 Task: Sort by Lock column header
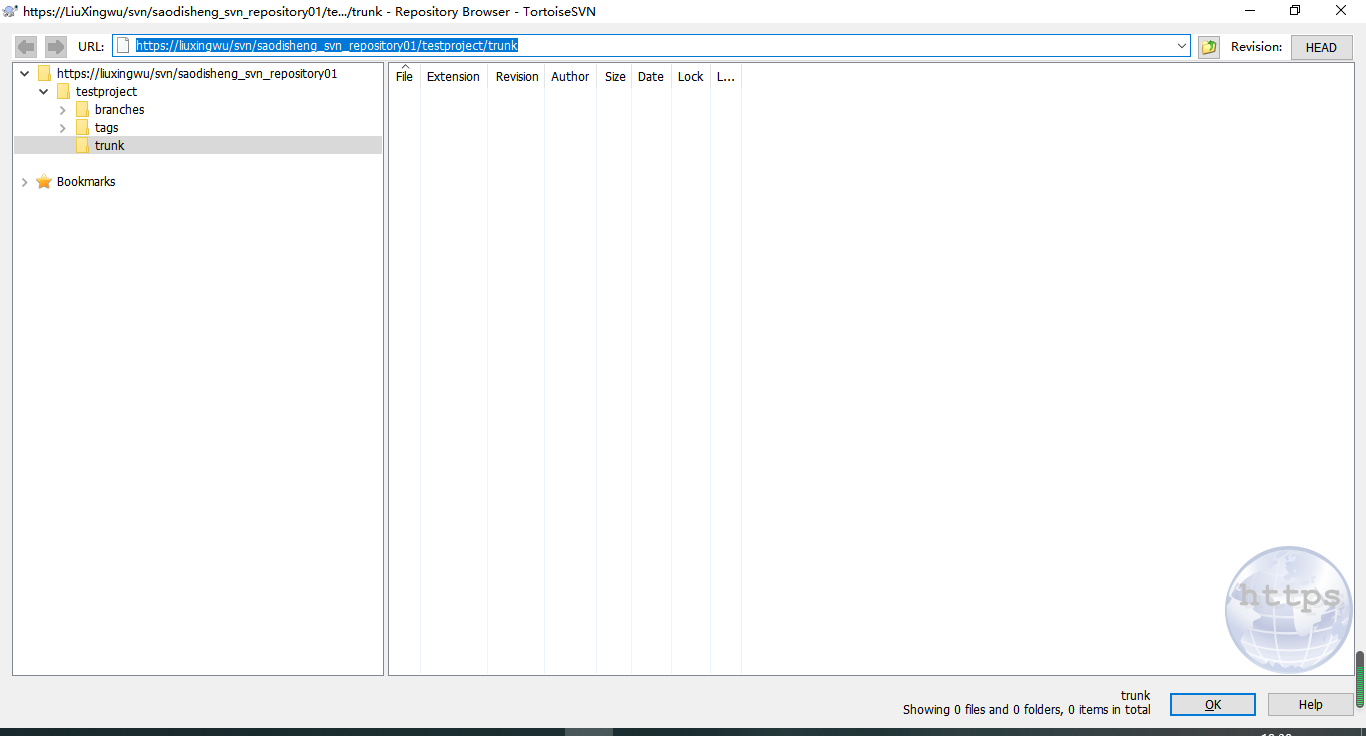[691, 77]
